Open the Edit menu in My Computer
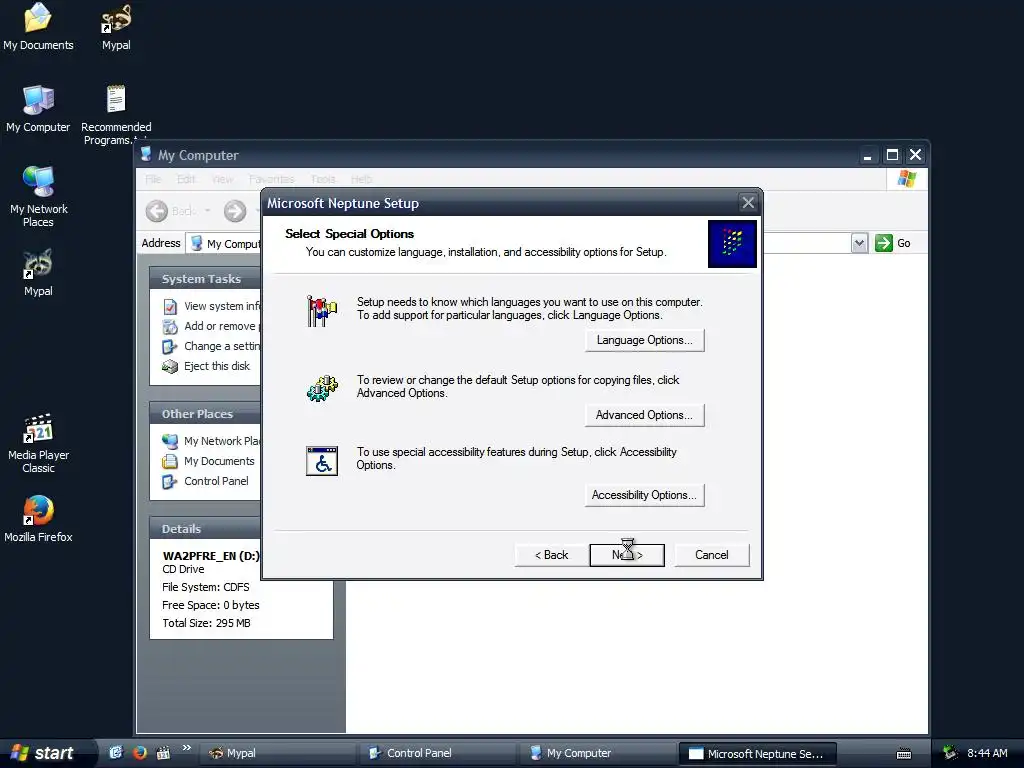The height and width of the screenshot is (768, 1024). point(186,179)
